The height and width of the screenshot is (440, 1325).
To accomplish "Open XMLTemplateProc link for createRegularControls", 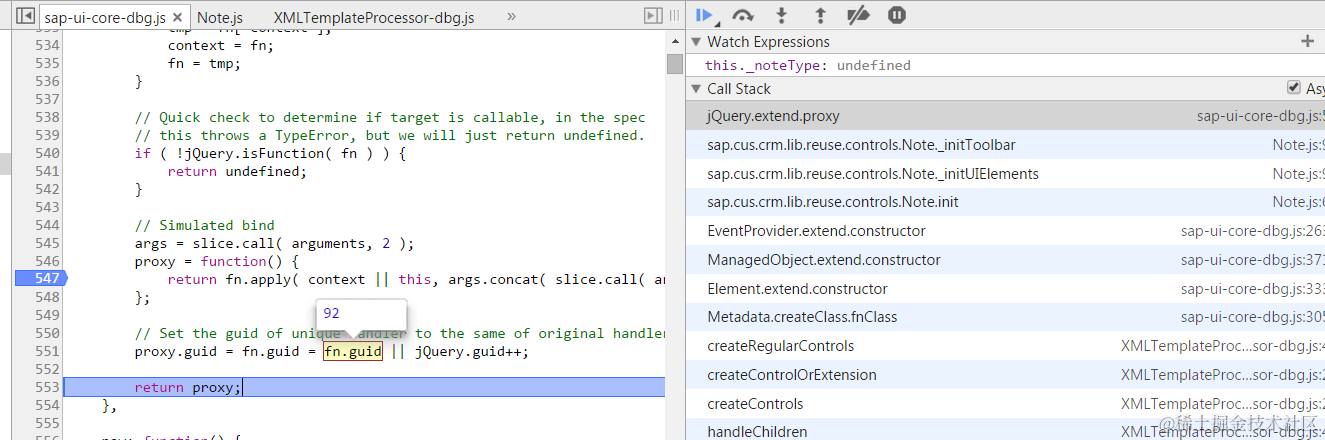I will click(x=1223, y=346).
